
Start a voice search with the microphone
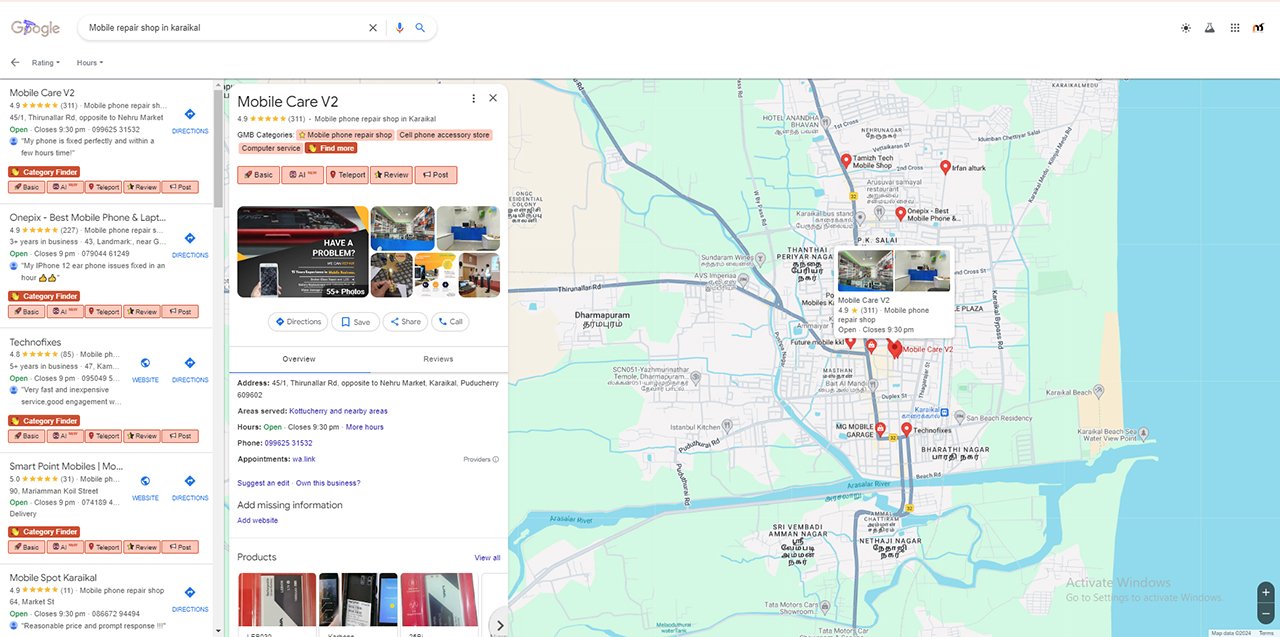tap(400, 28)
